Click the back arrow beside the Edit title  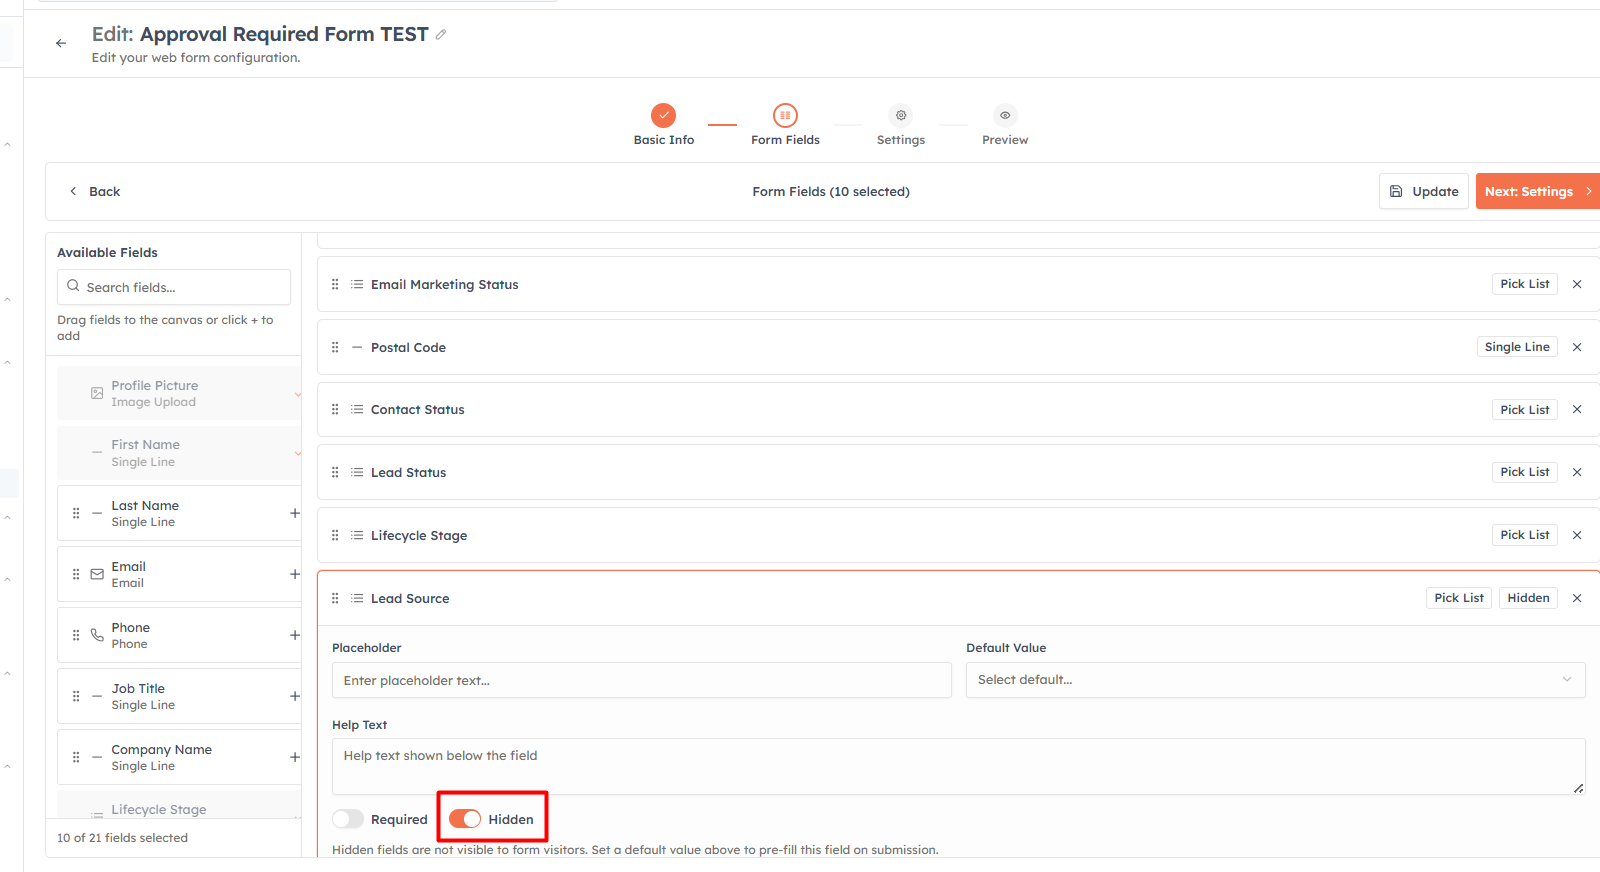coord(61,43)
